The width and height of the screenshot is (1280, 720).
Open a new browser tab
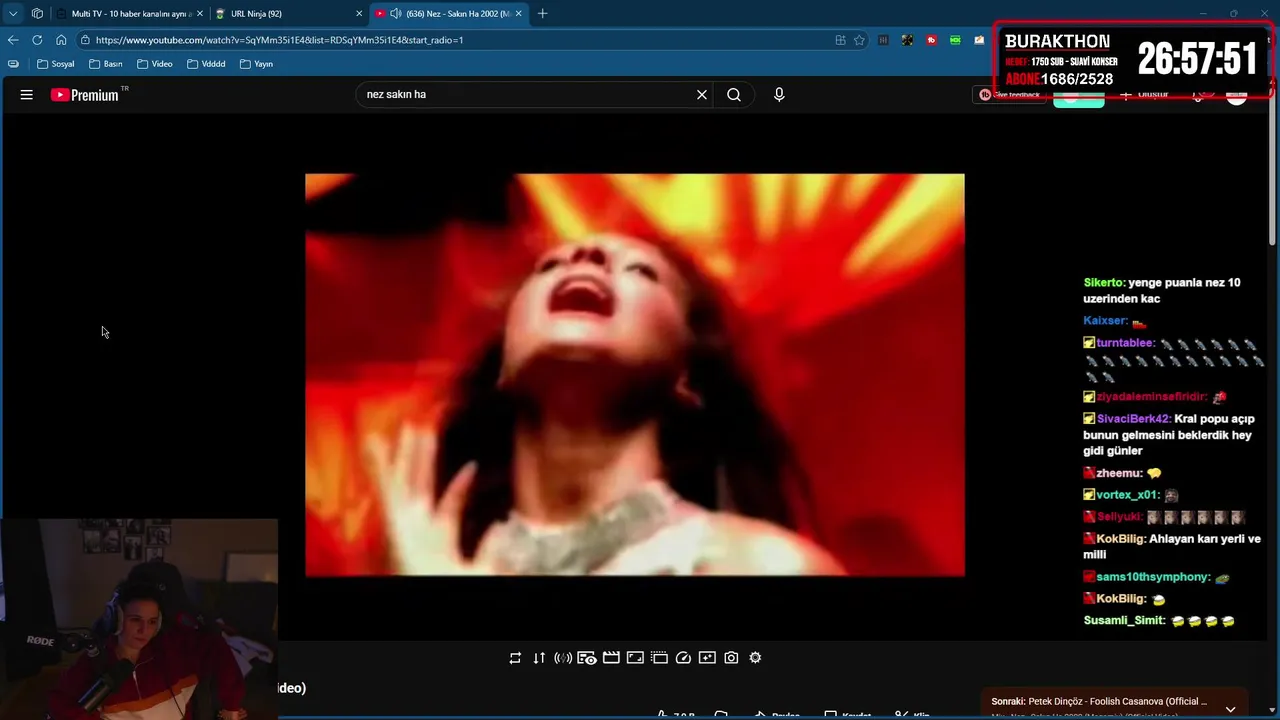[543, 13]
